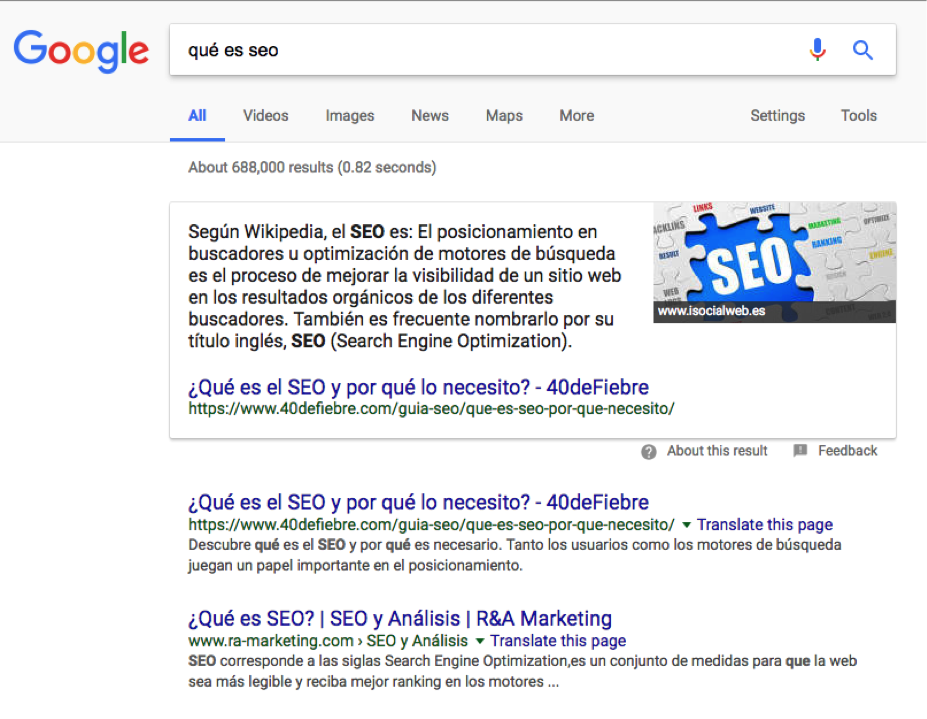The image size is (927, 719).
Task: Click the Google logo
Action: pyautogui.click(x=81, y=50)
